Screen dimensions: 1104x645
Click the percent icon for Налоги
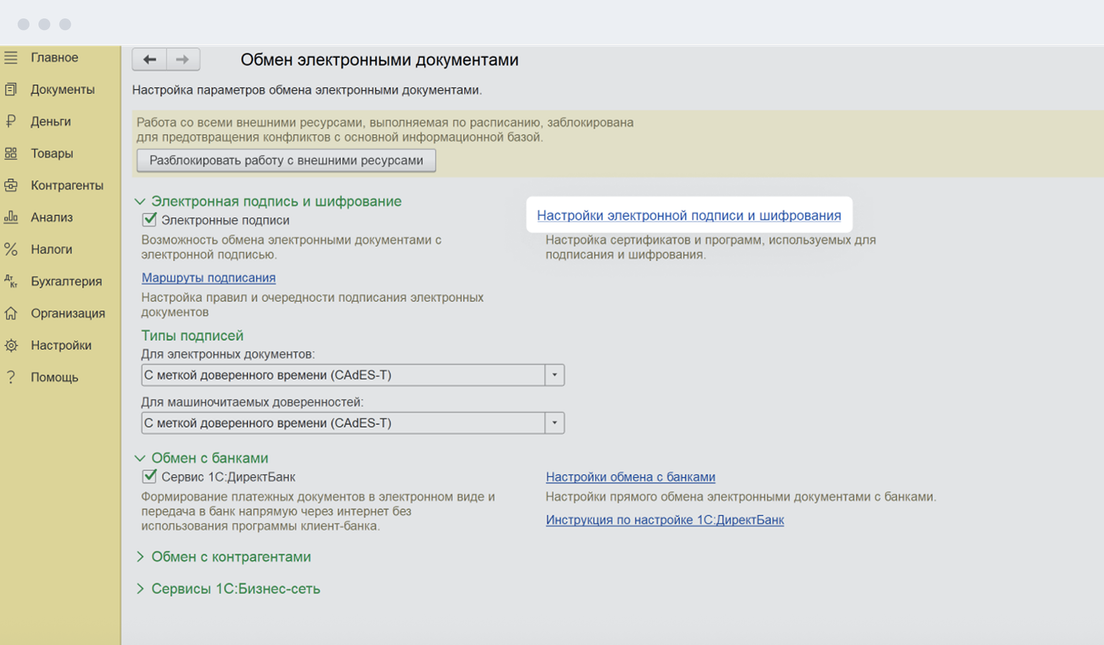tap(11, 250)
